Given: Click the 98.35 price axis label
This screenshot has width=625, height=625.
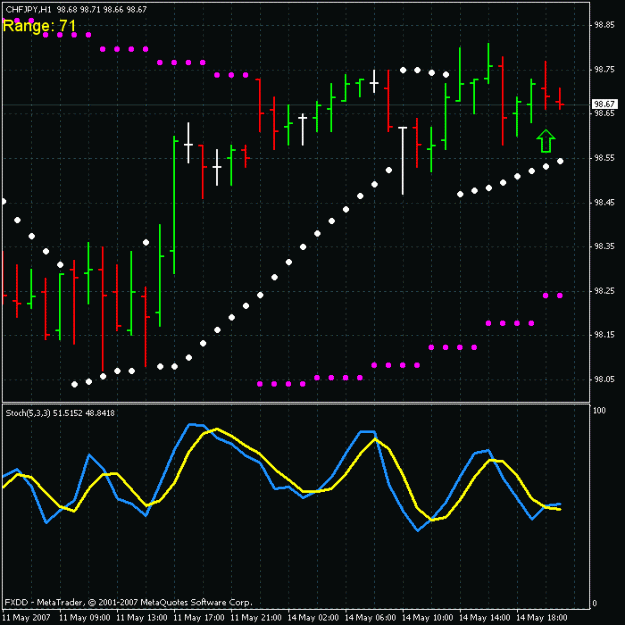Looking at the screenshot, I should coord(604,247).
